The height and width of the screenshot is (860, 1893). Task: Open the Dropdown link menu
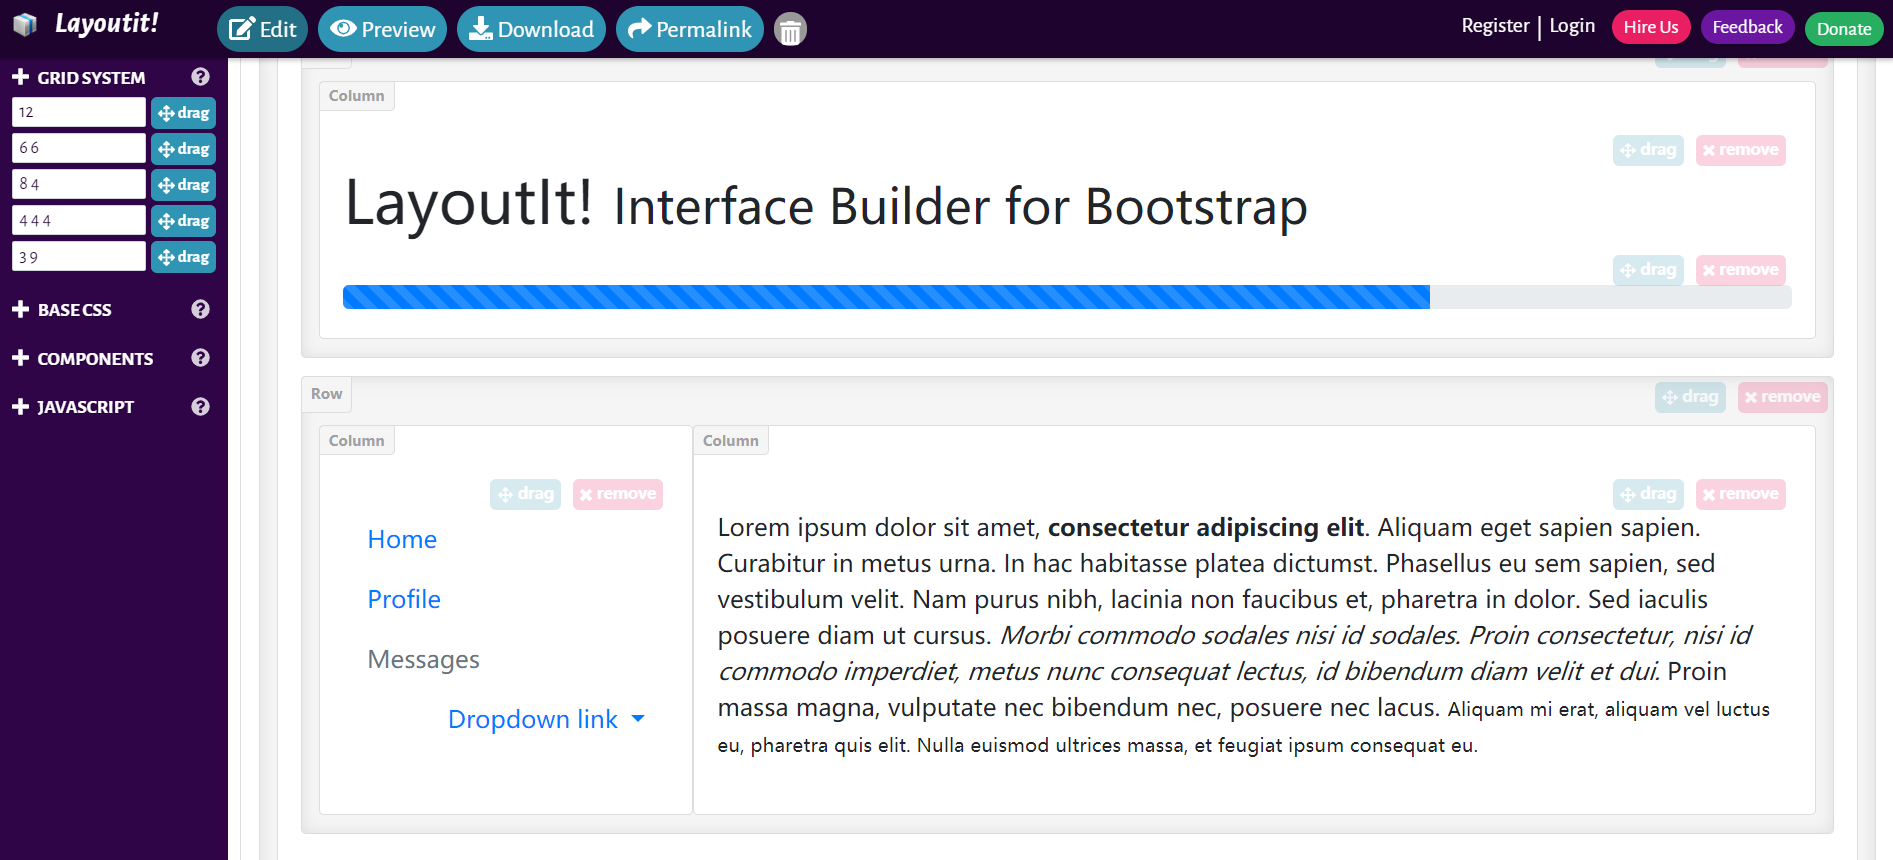tap(546, 719)
